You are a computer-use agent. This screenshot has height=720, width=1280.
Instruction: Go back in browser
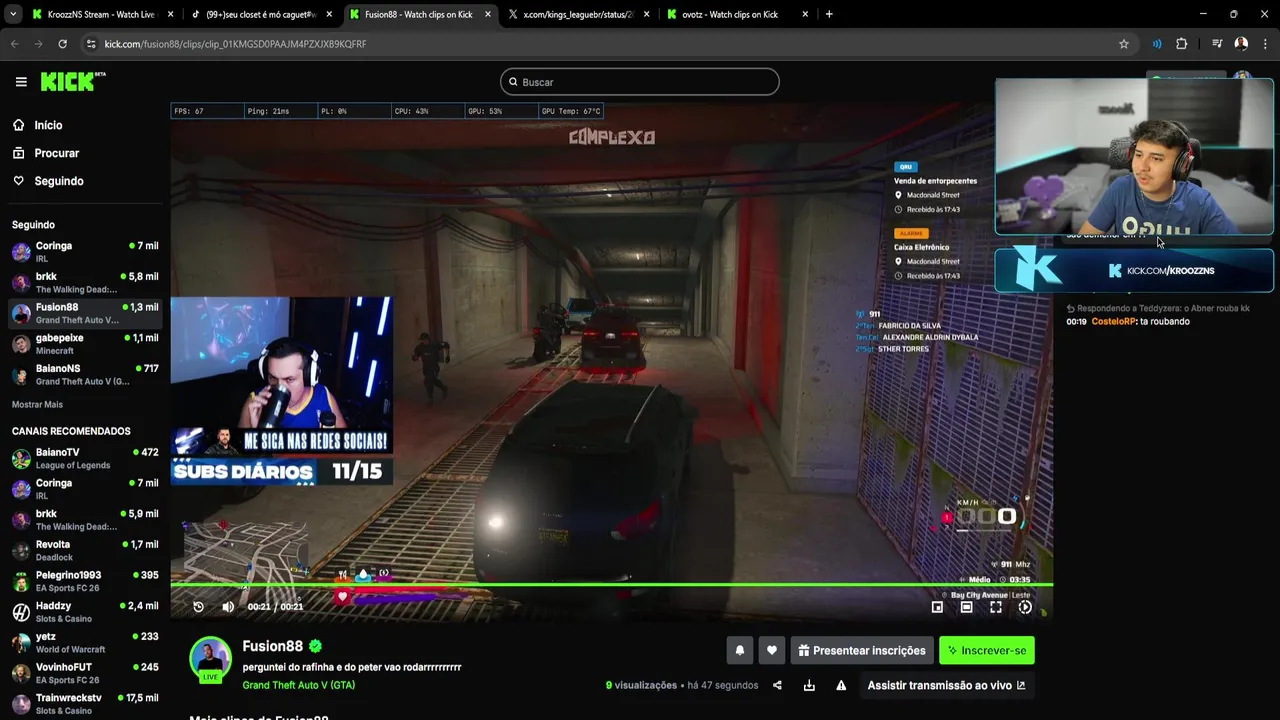[14, 44]
